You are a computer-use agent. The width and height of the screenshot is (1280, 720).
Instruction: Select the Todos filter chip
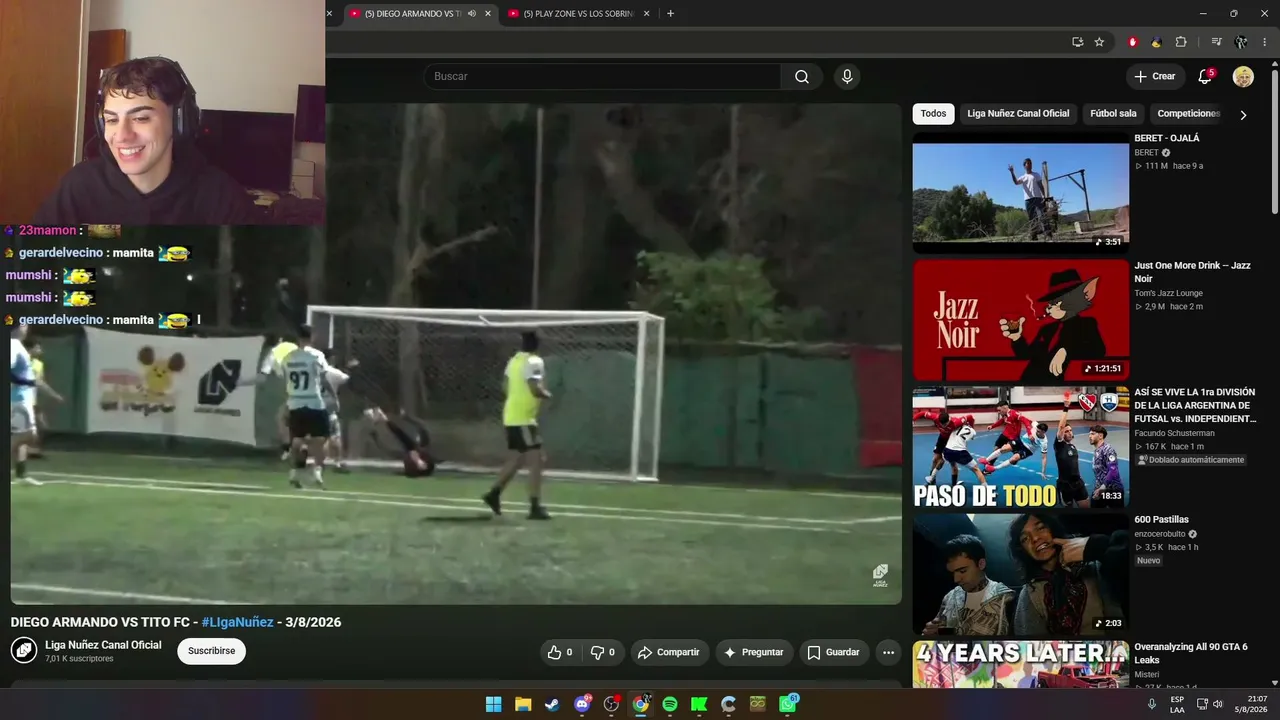[933, 114]
